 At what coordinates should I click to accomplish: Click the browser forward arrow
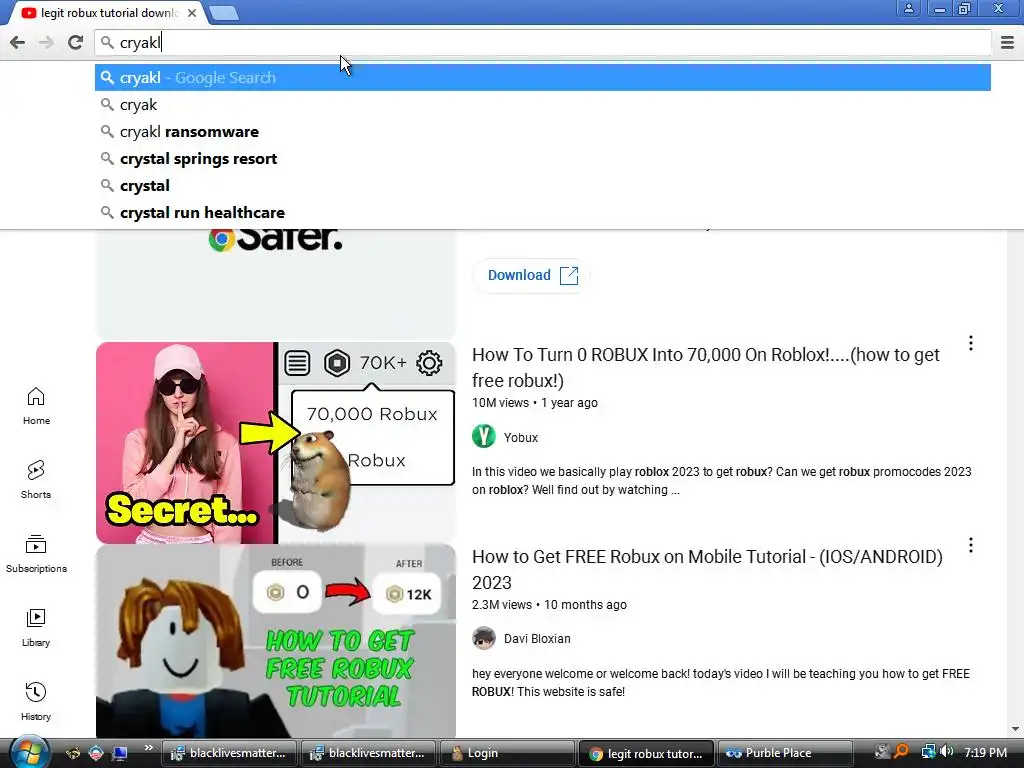tap(46, 42)
